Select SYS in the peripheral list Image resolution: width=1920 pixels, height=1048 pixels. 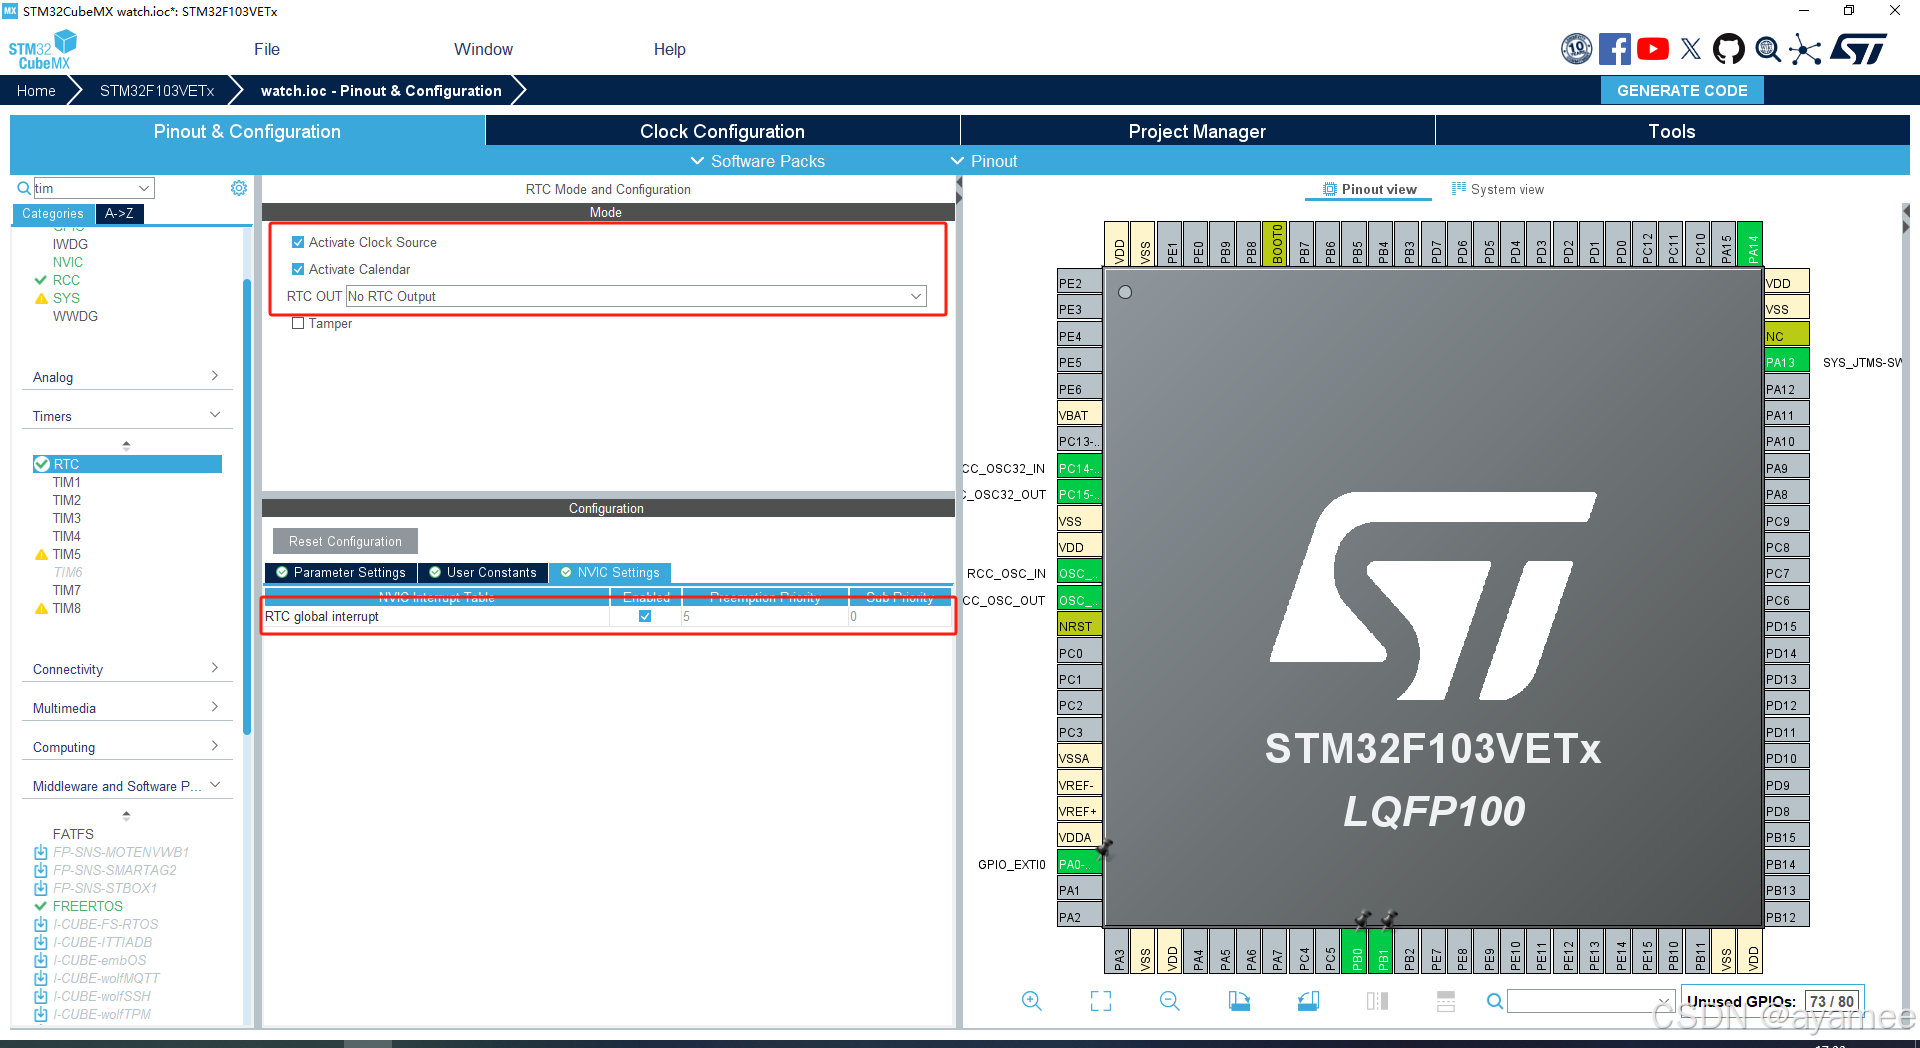(x=66, y=298)
